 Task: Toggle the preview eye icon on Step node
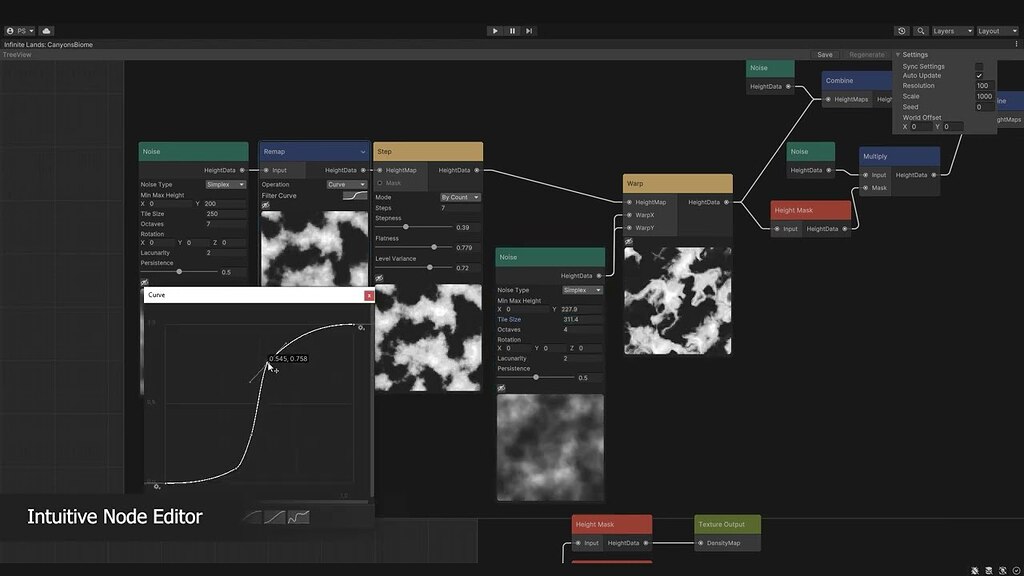click(x=378, y=277)
